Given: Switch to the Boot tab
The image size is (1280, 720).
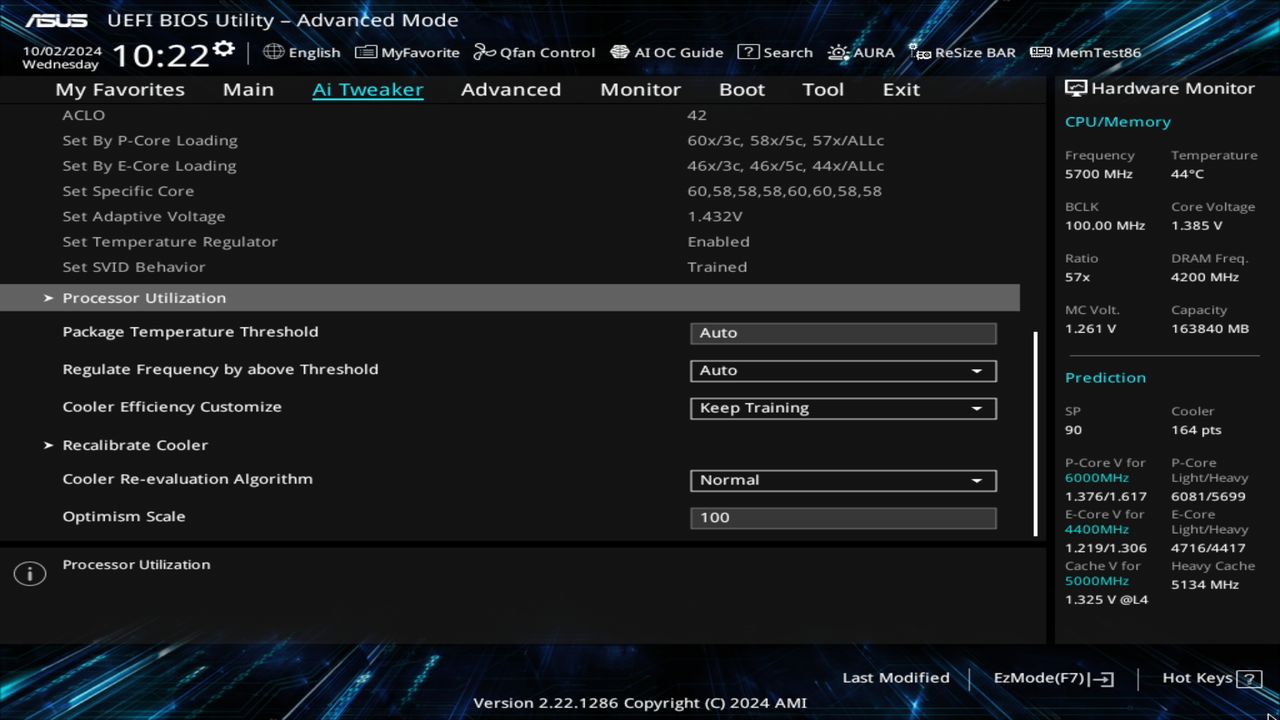Looking at the screenshot, I should point(741,89).
